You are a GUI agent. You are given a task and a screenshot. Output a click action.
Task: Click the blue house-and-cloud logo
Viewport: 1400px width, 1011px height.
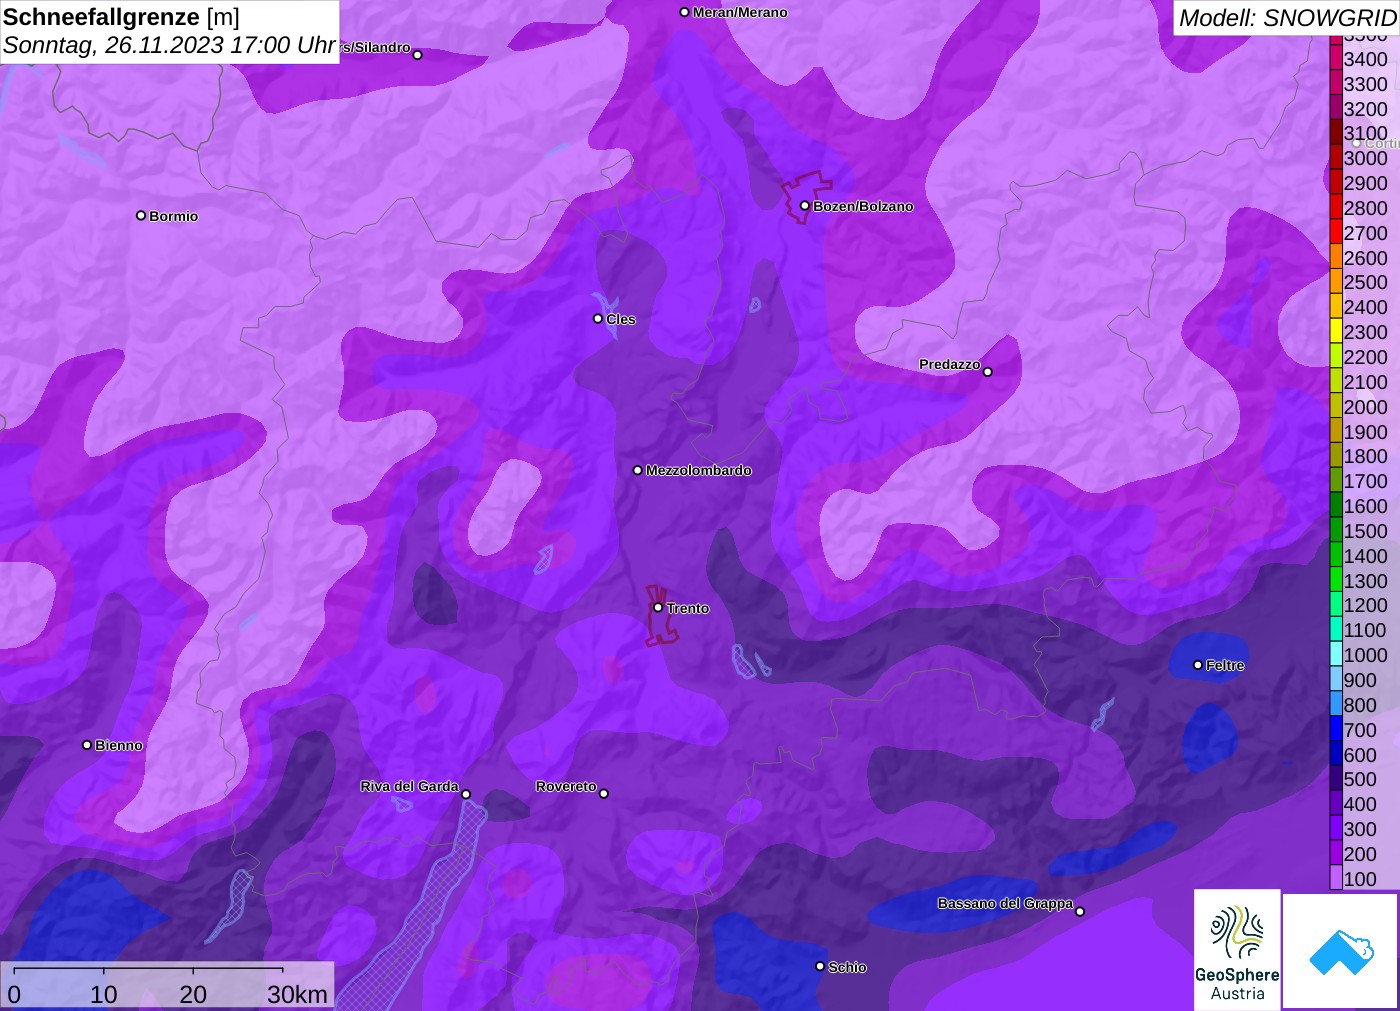click(1341, 951)
